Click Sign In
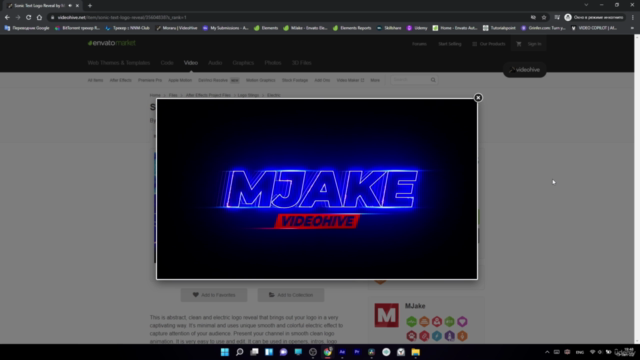 [534, 44]
